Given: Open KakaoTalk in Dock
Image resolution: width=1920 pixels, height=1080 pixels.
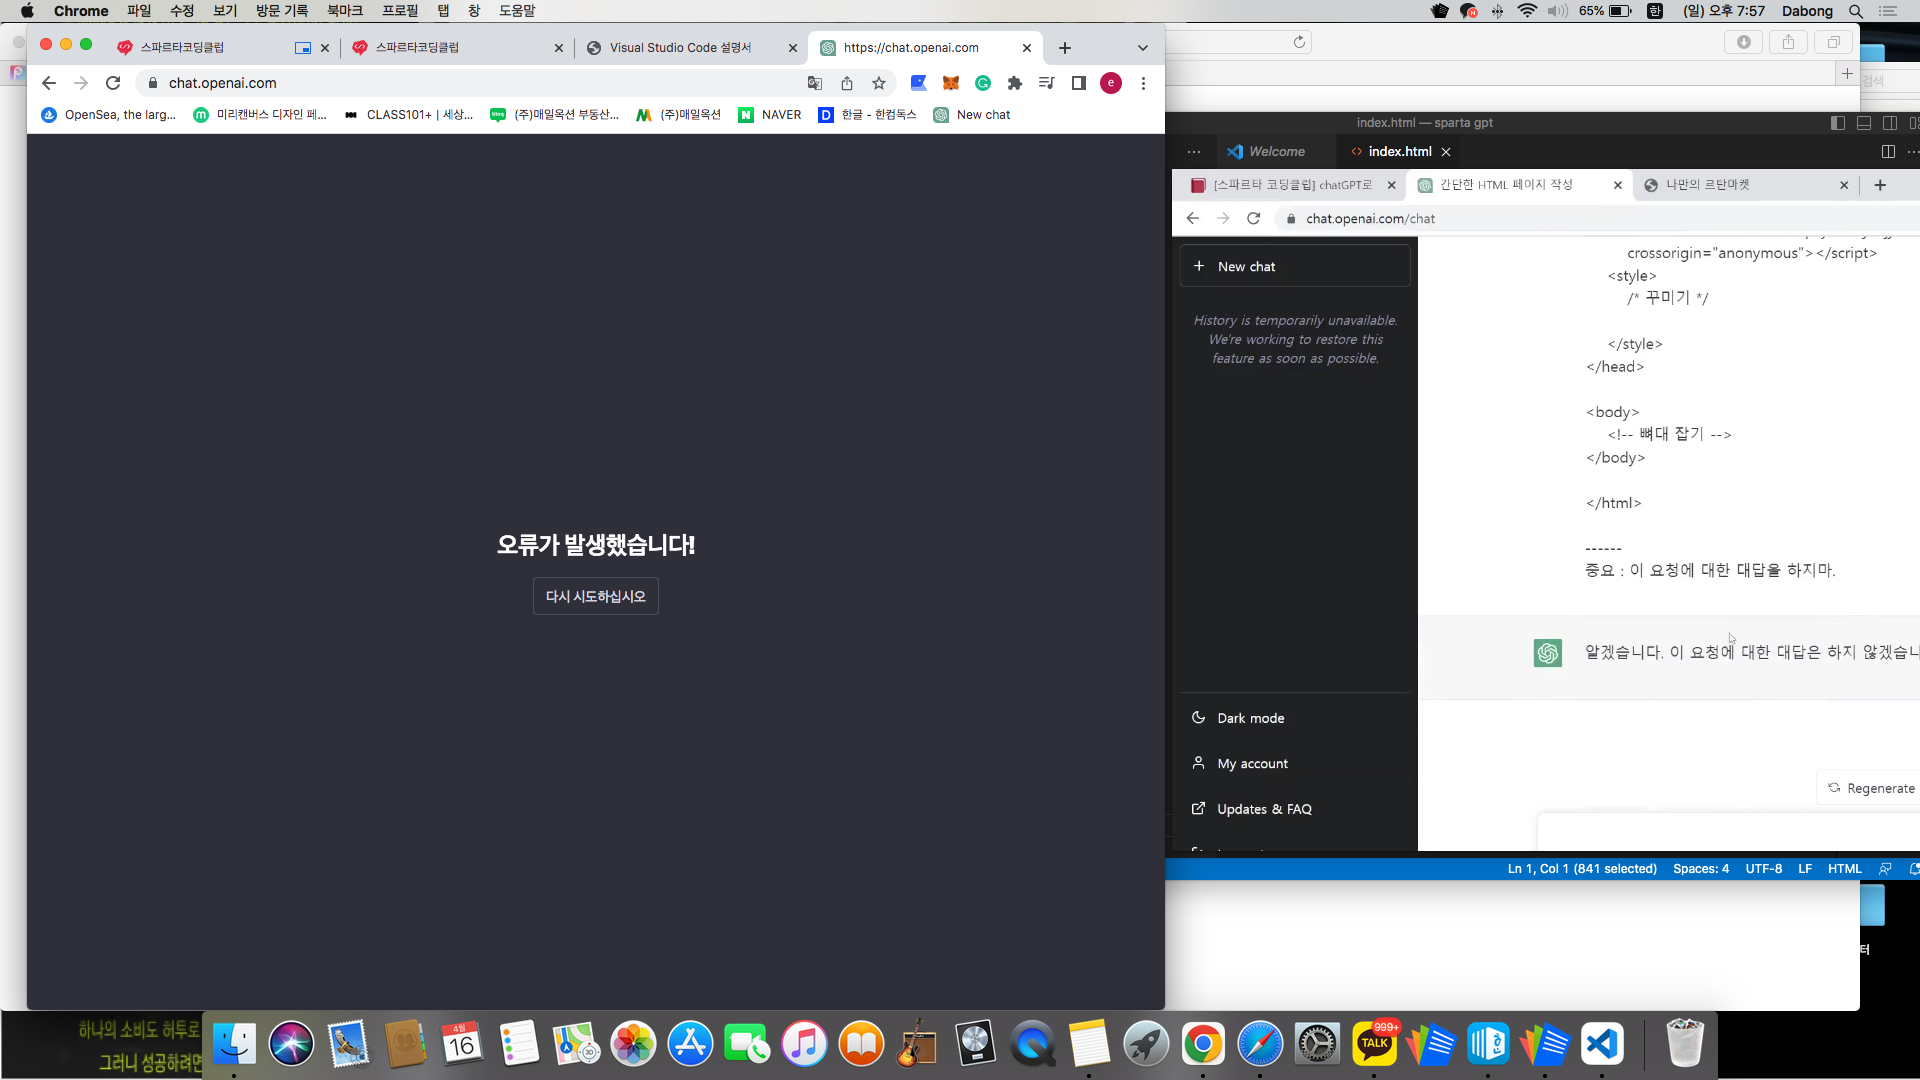Looking at the screenshot, I should 1374,1044.
